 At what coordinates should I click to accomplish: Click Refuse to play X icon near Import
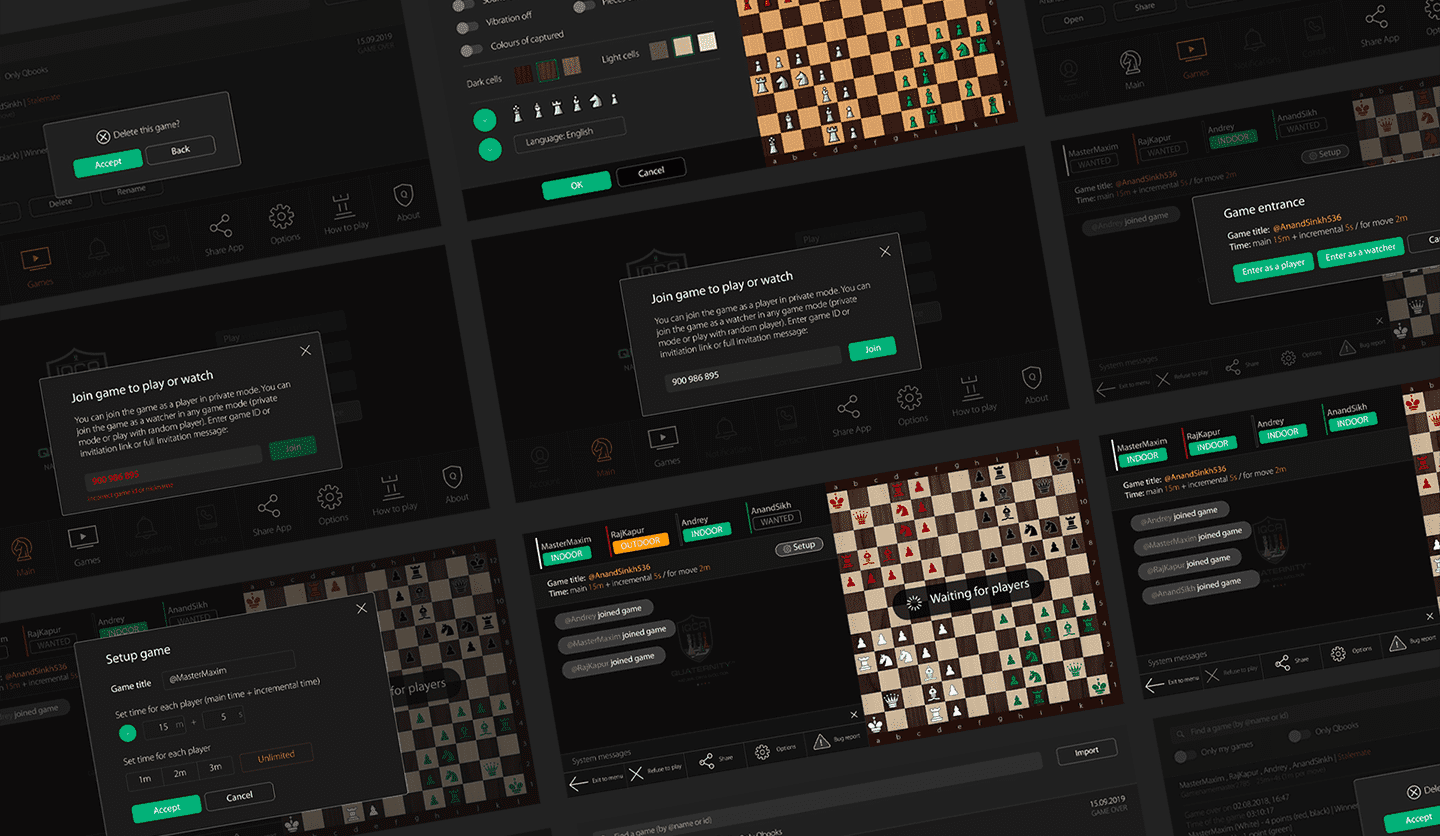pyautogui.click(x=636, y=774)
